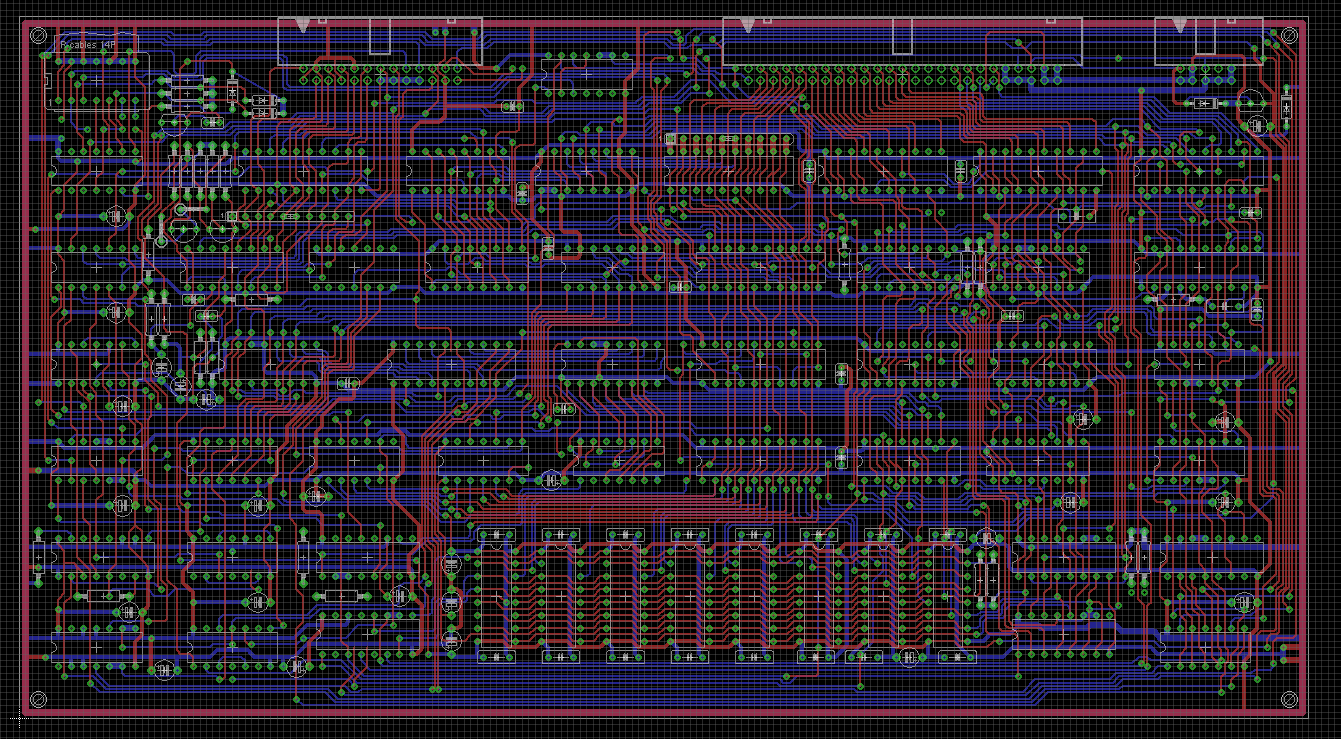Click the bottom-right corner mounting hole
Image resolution: width=1341 pixels, height=739 pixels.
click(1289, 699)
